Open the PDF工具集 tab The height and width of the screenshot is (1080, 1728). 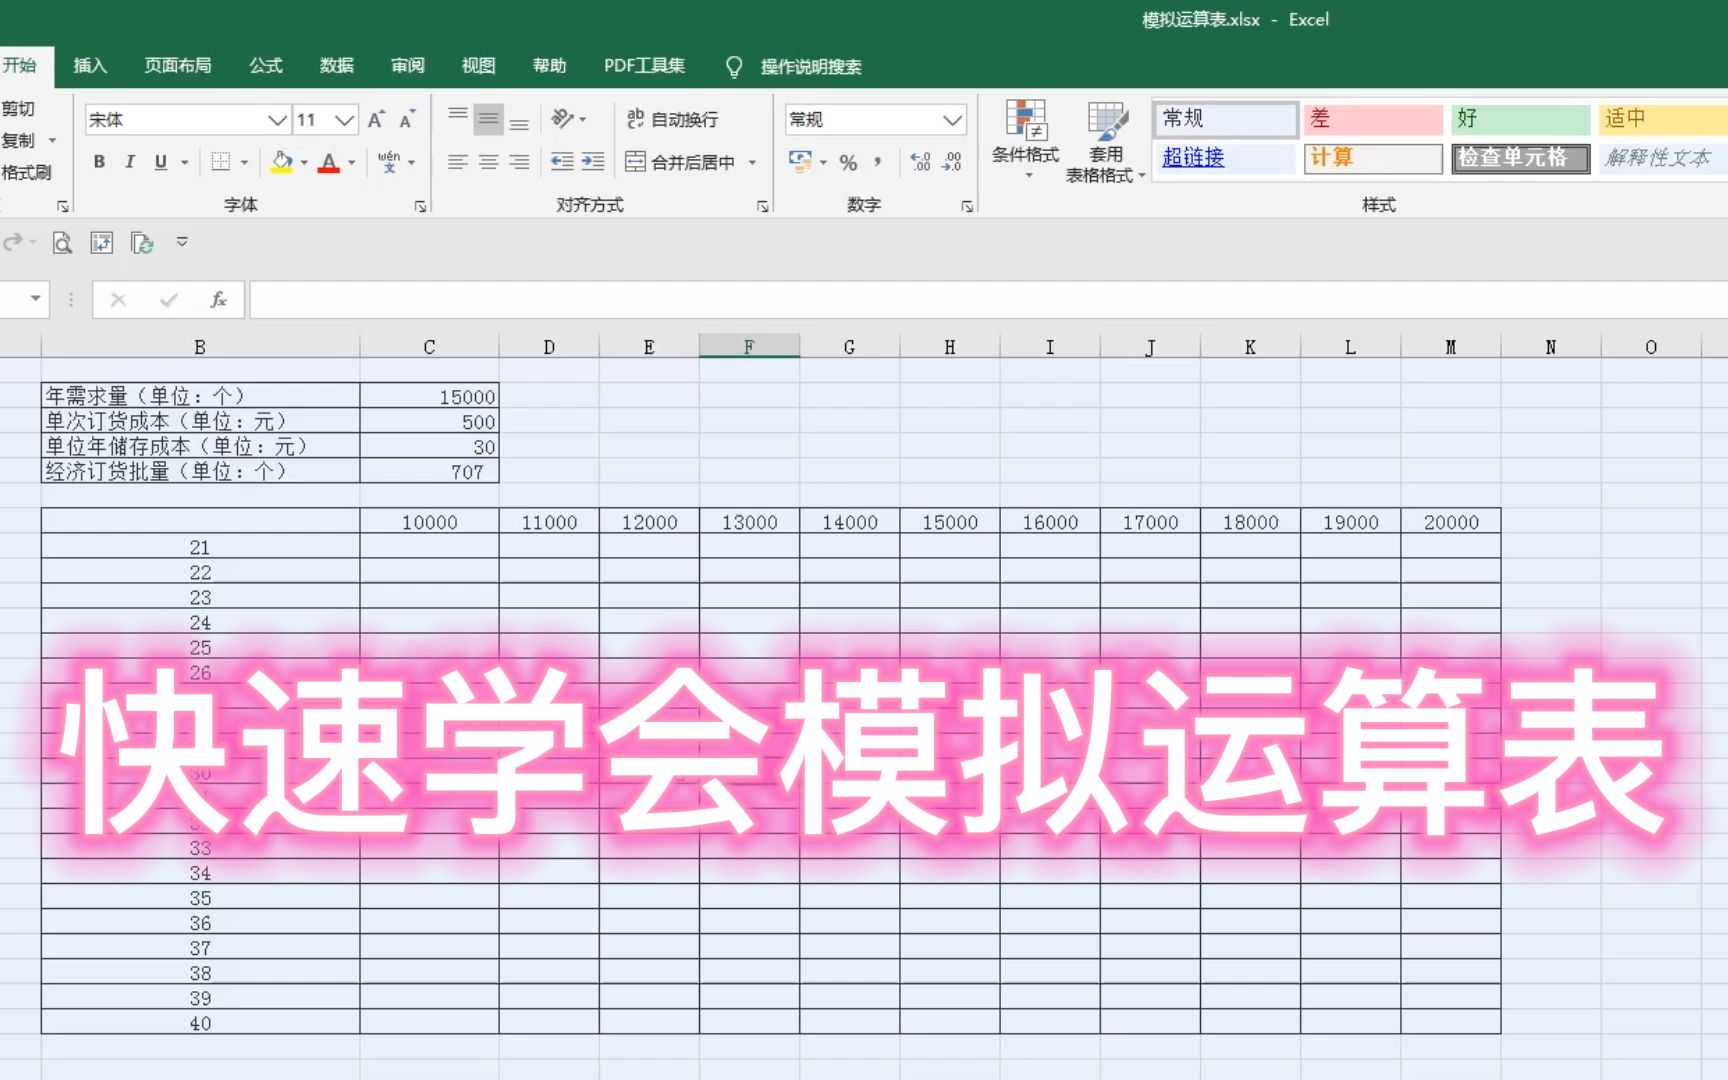tap(644, 66)
